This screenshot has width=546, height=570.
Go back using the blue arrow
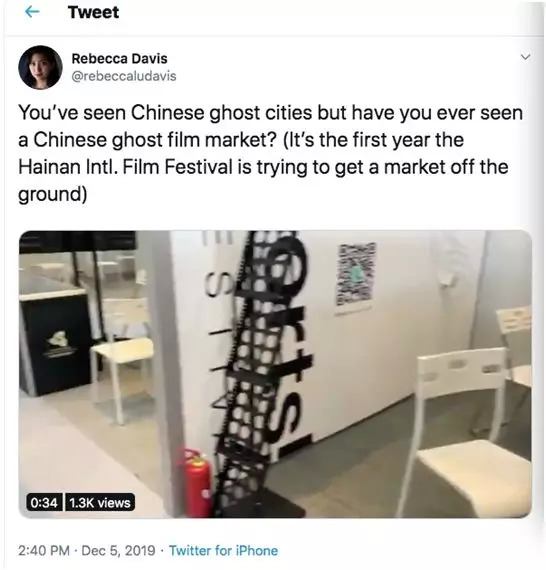click(32, 12)
